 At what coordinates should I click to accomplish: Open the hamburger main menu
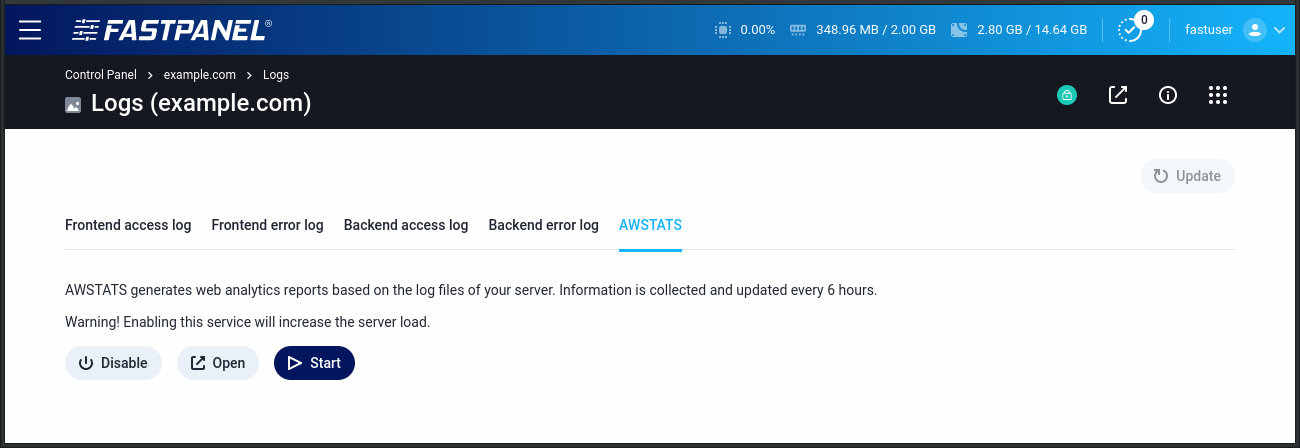click(x=30, y=30)
